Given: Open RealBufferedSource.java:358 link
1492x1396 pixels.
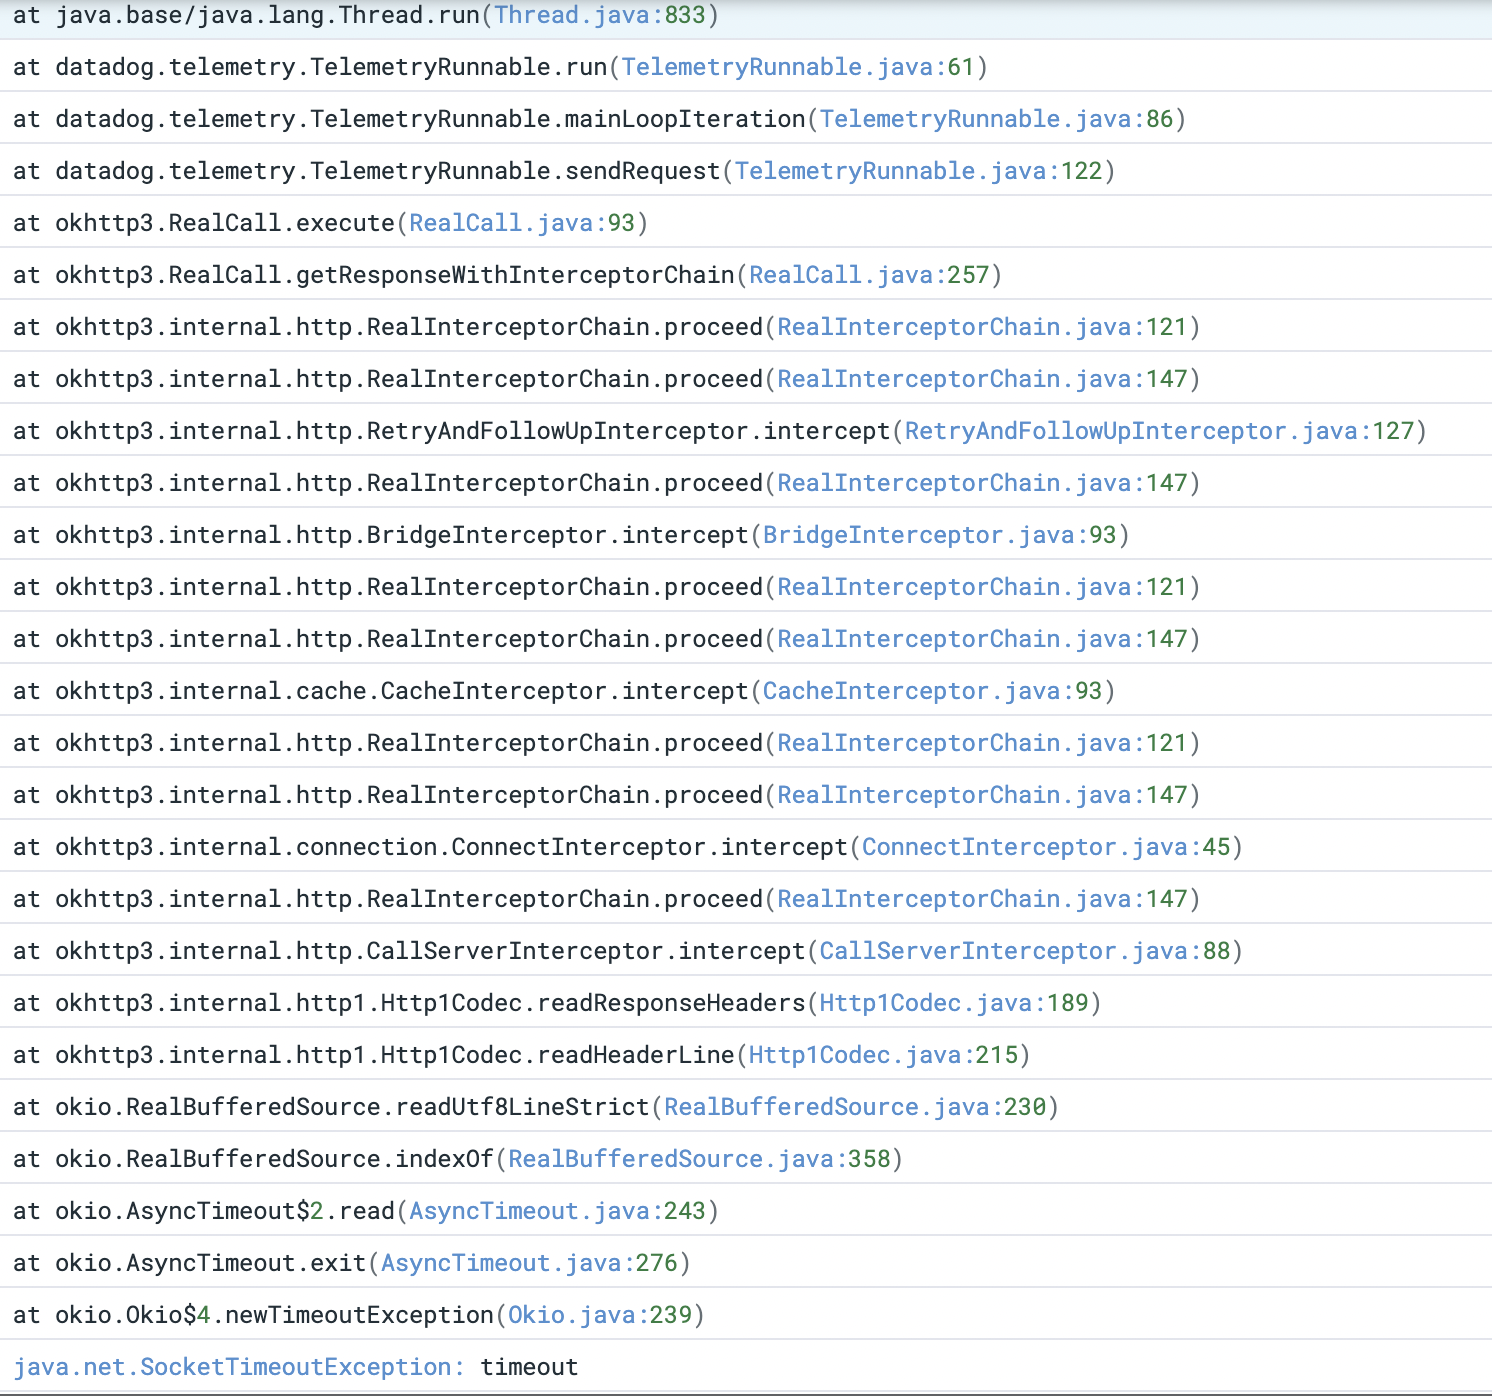Looking at the screenshot, I should [x=700, y=1159].
